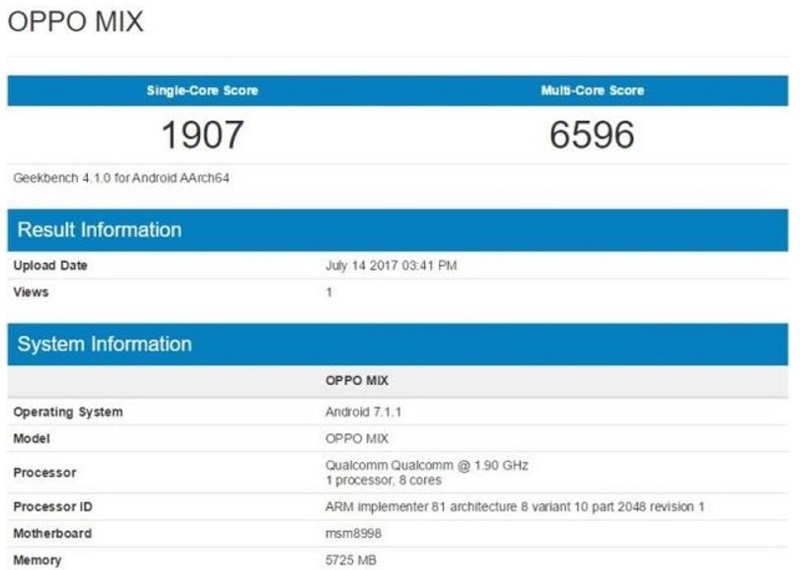Select the Upload Date label

point(50,265)
